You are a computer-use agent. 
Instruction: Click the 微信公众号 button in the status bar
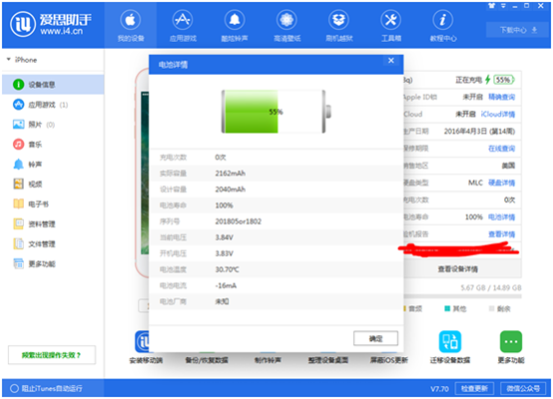[523, 388]
